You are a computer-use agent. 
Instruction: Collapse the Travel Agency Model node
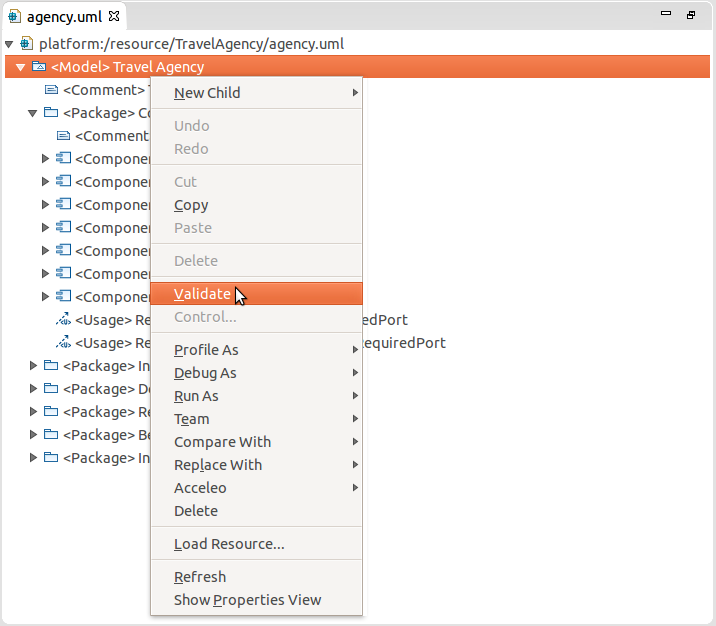pyautogui.click(x=20, y=67)
